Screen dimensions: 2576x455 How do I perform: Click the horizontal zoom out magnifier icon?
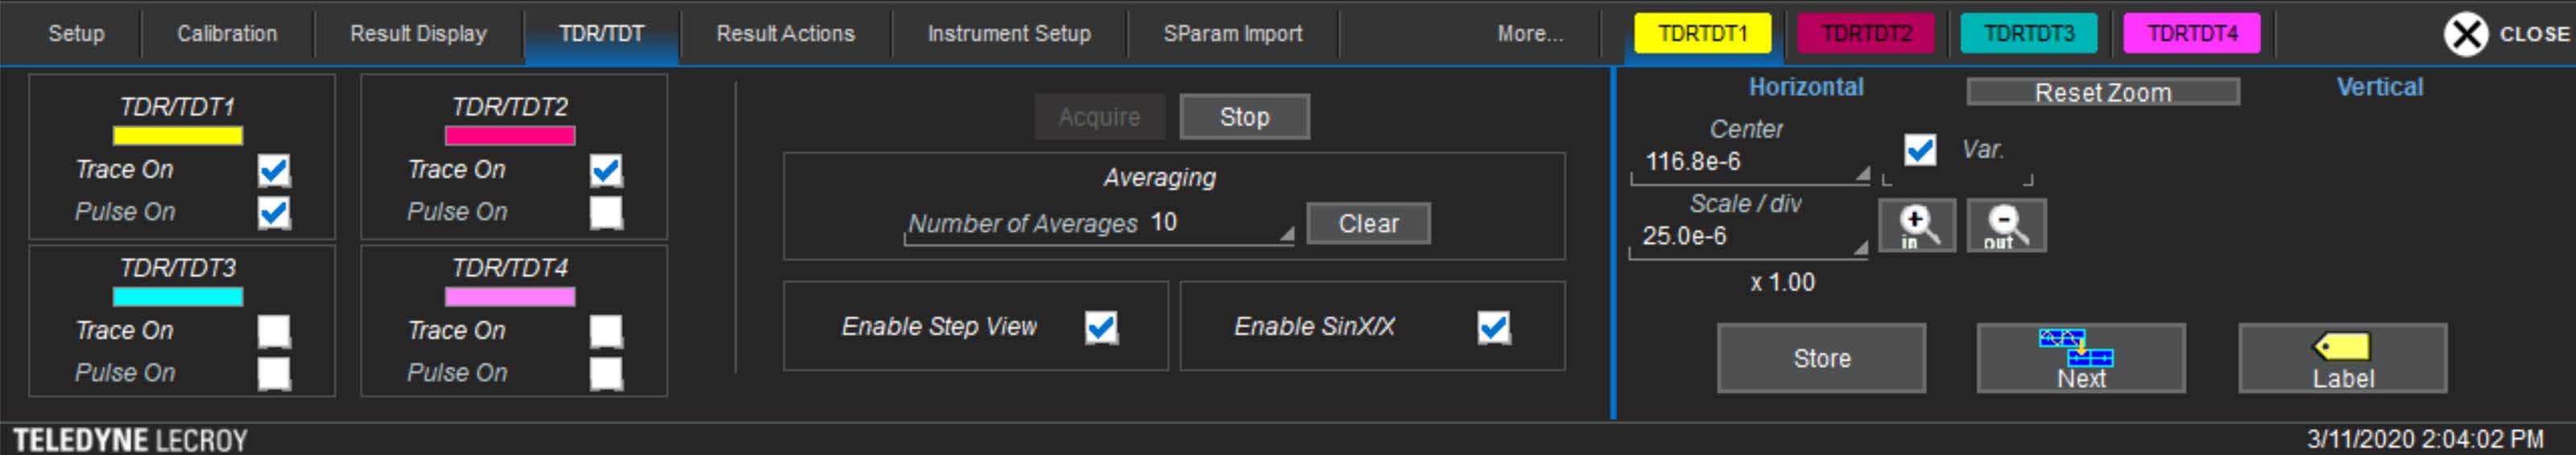point(2005,225)
